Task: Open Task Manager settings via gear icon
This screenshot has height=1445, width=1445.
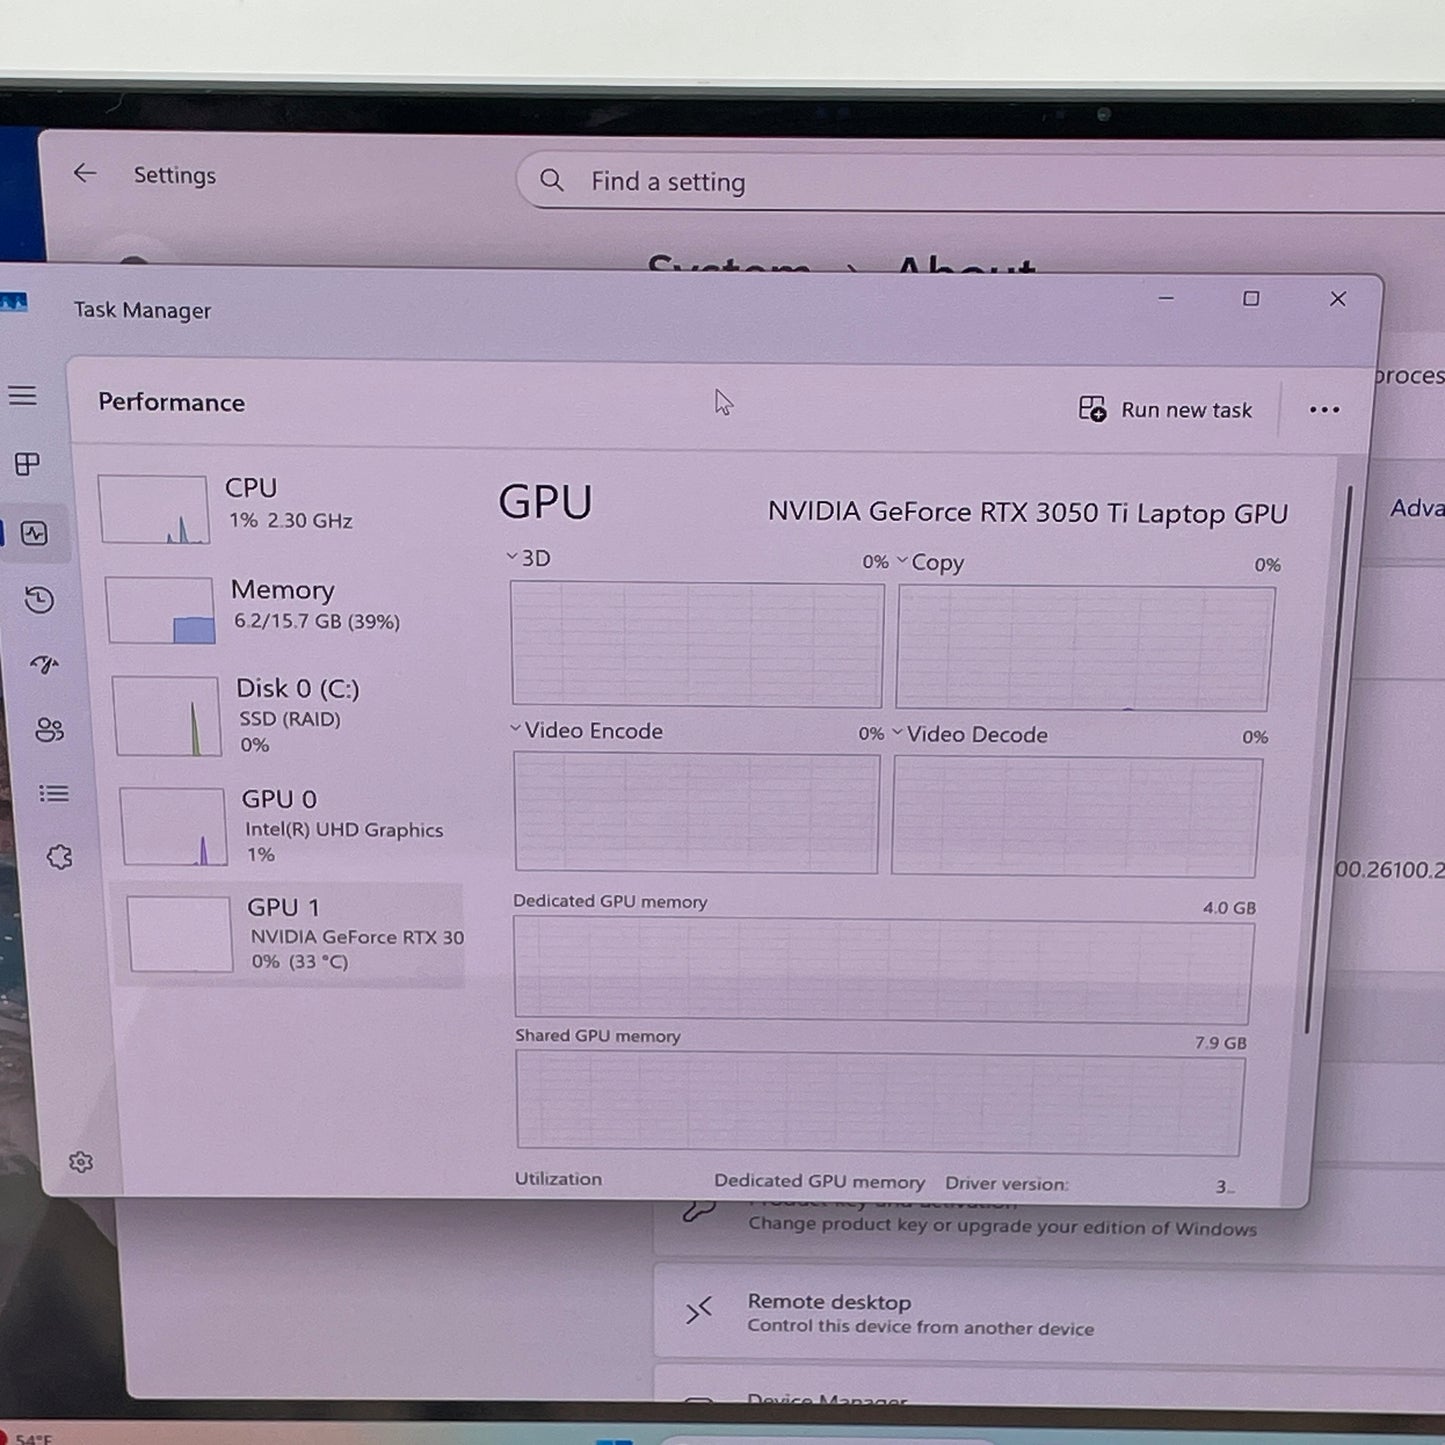Action: click(80, 1160)
